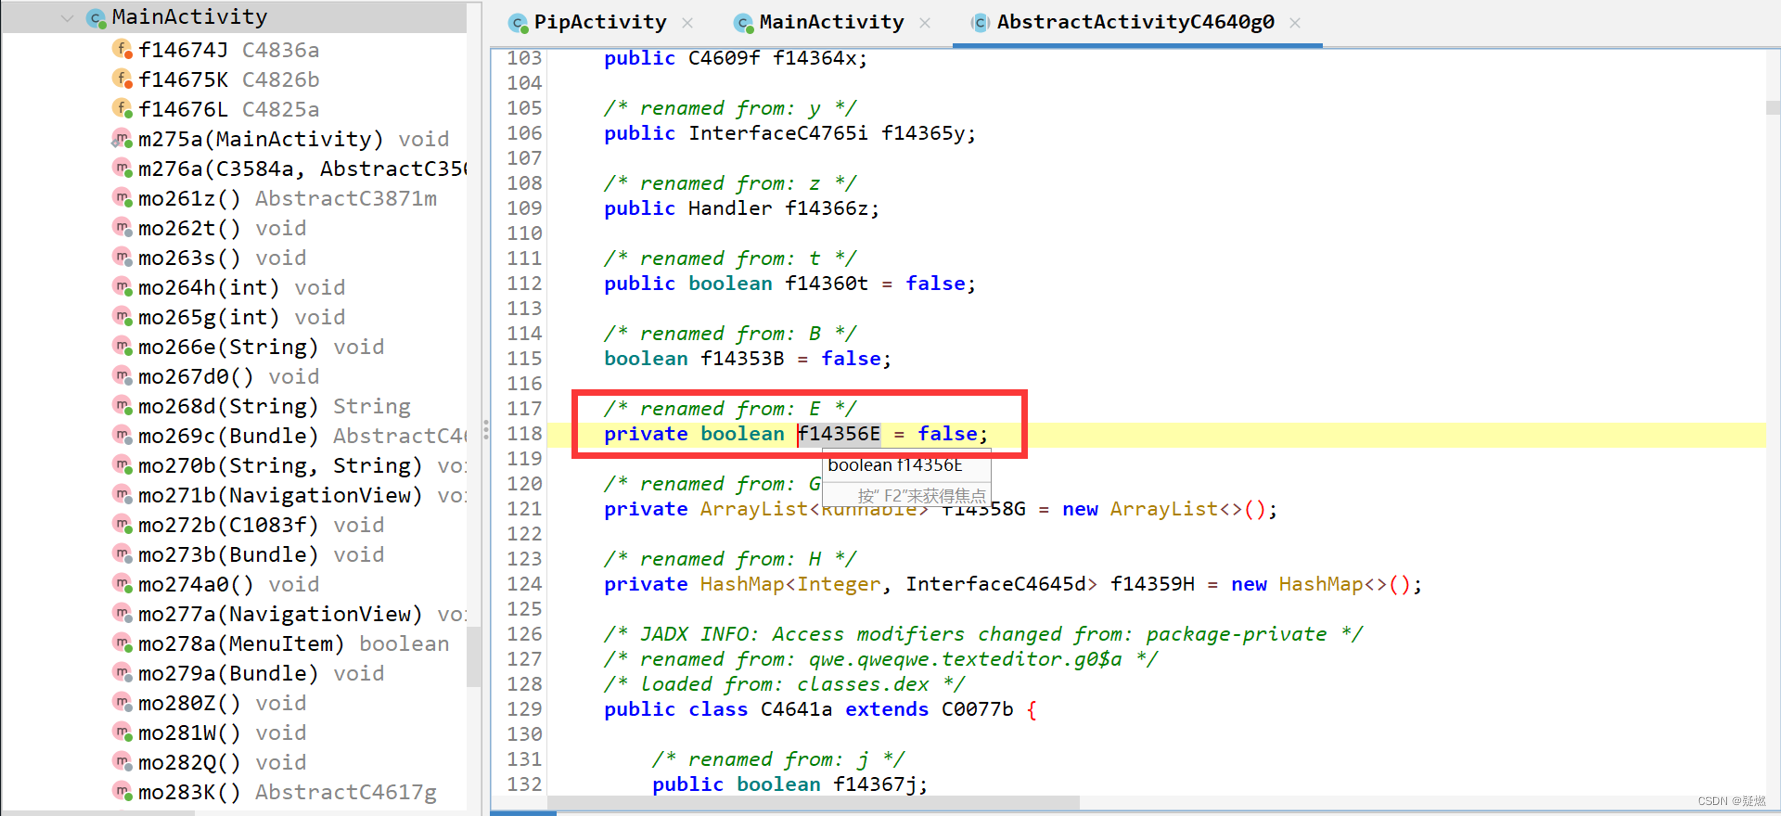Click method icon of mo262t()
Image resolution: width=1781 pixels, height=816 pixels.
[x=122, y=227]
